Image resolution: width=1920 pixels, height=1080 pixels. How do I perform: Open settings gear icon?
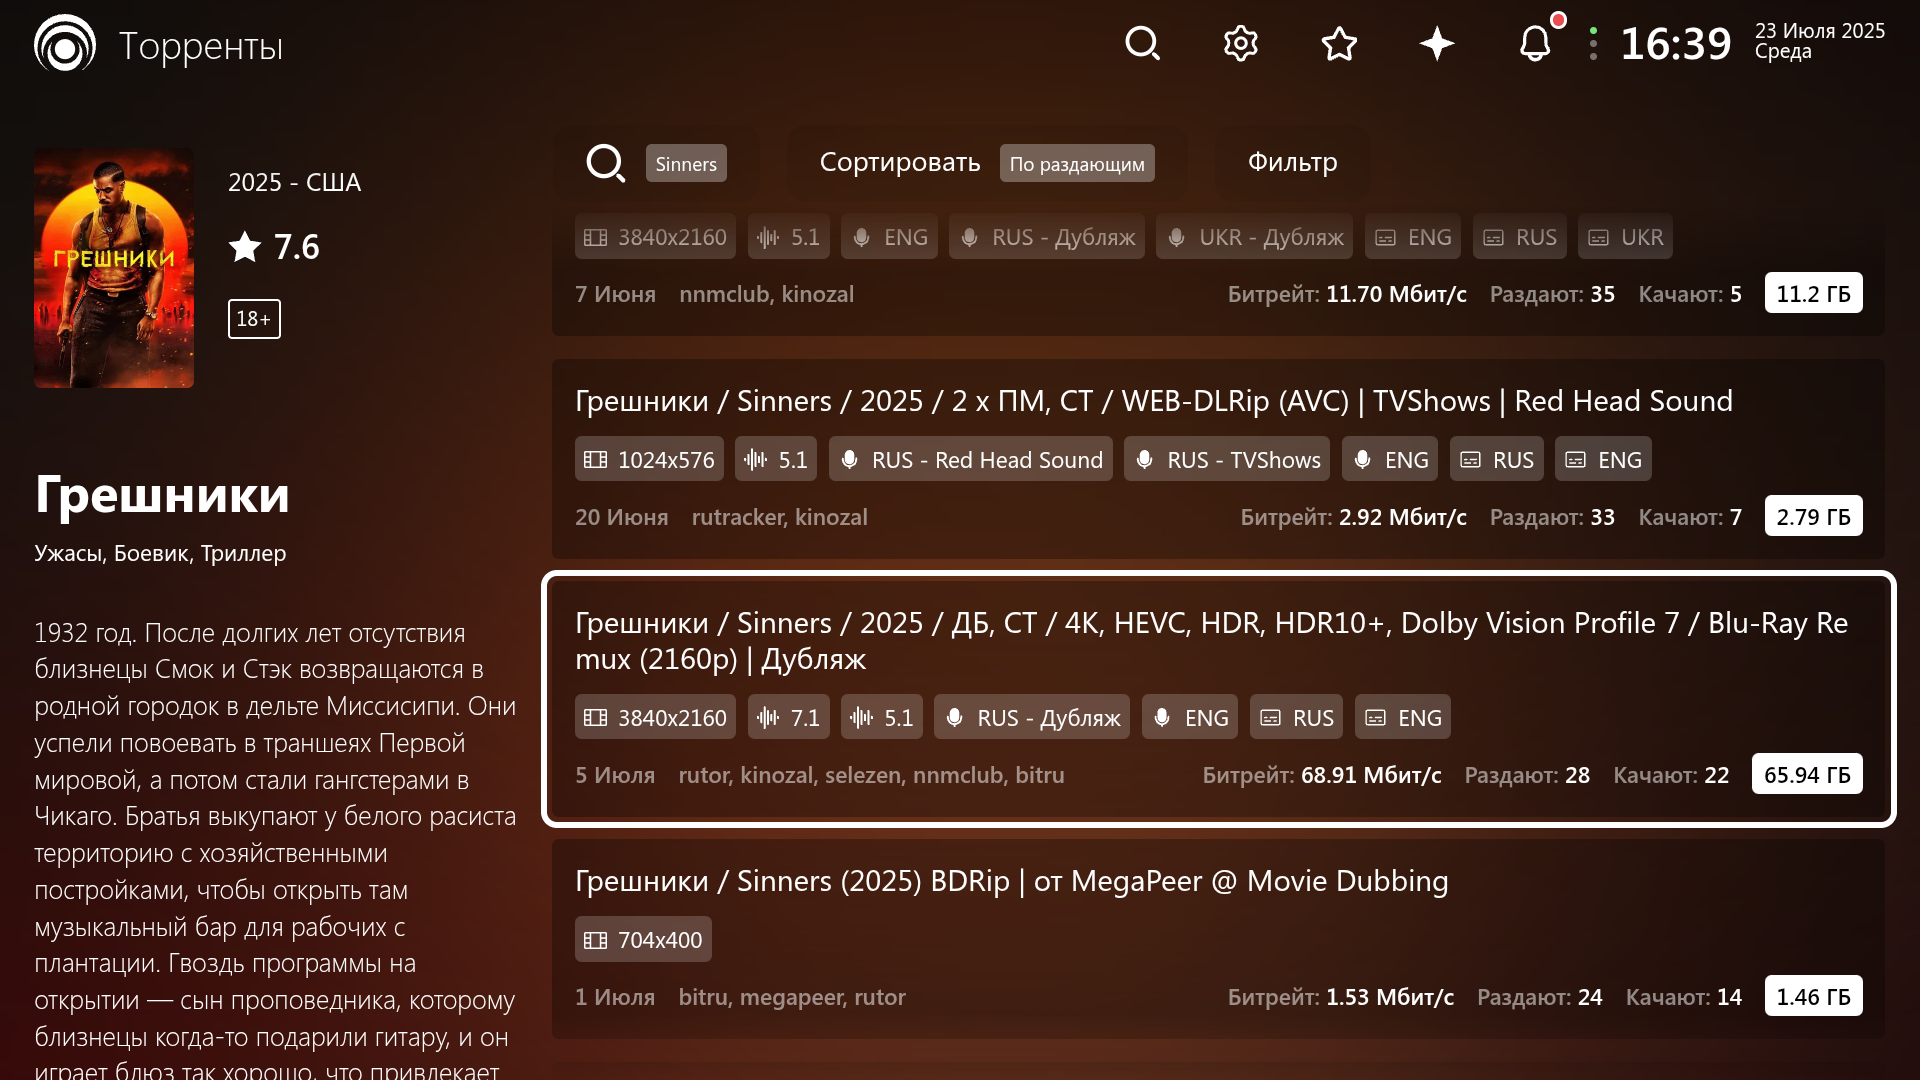tap(1240, 44)
